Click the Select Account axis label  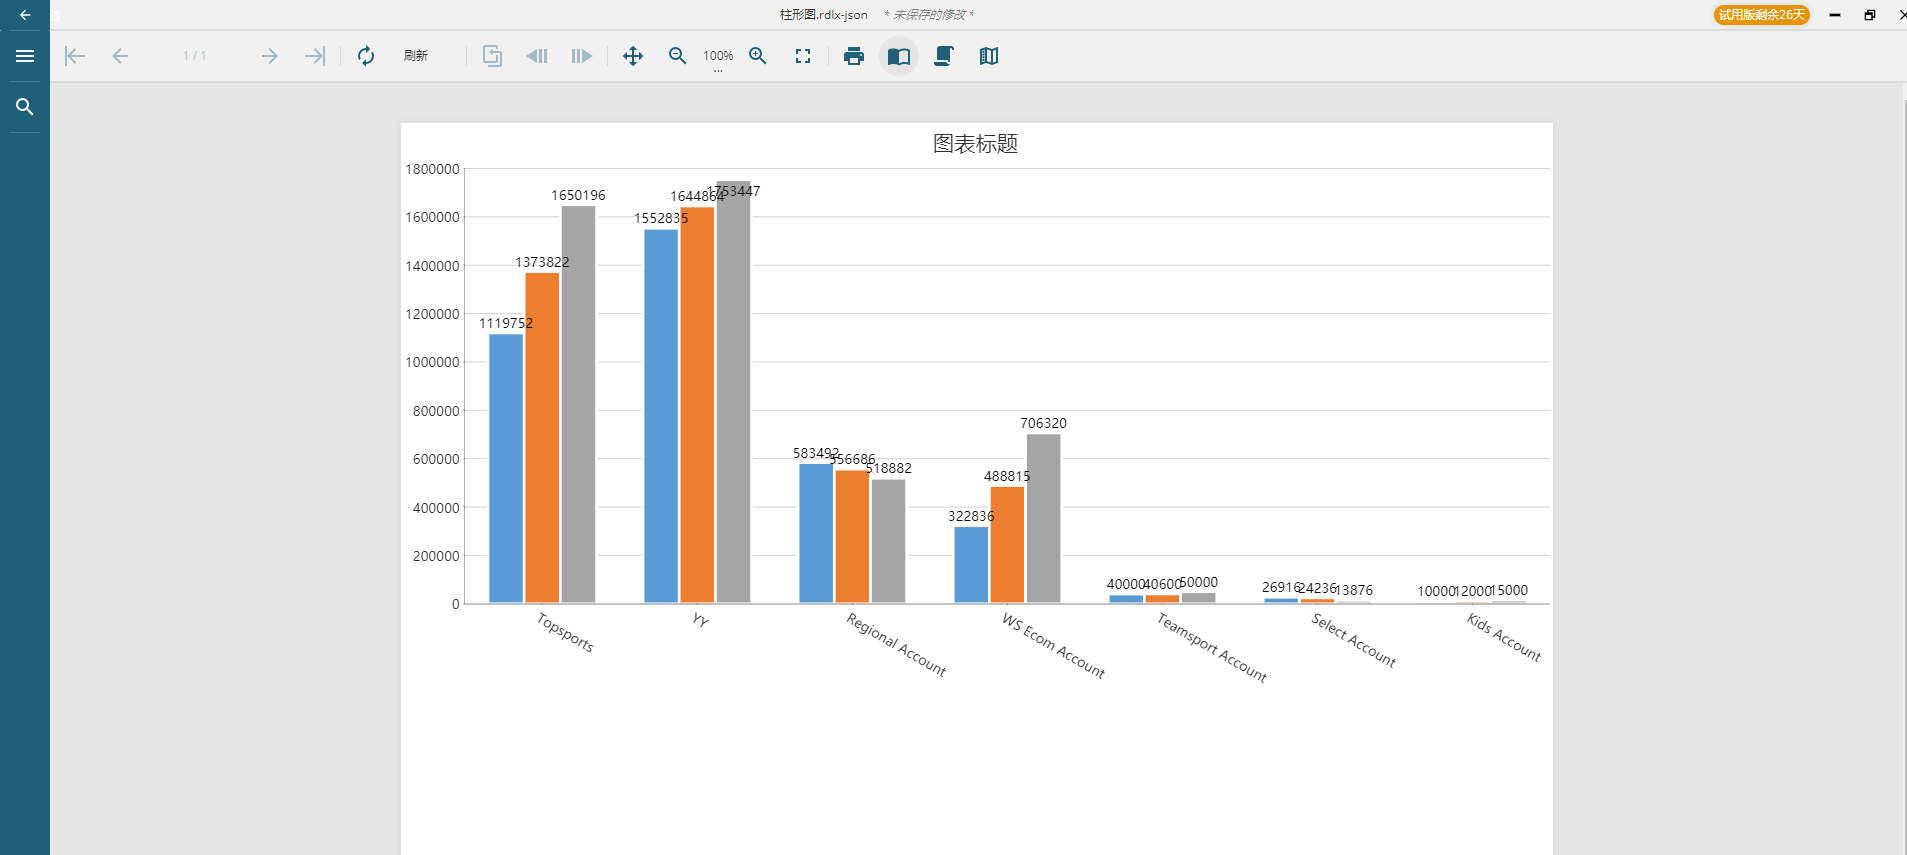1353,640
